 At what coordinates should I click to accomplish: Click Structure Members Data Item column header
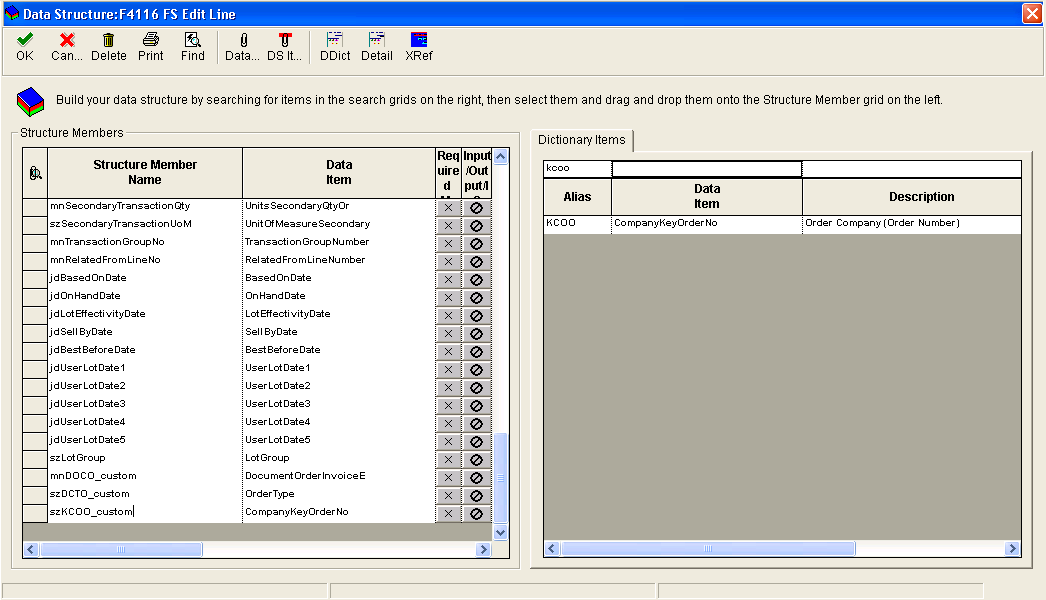(339, 172)
